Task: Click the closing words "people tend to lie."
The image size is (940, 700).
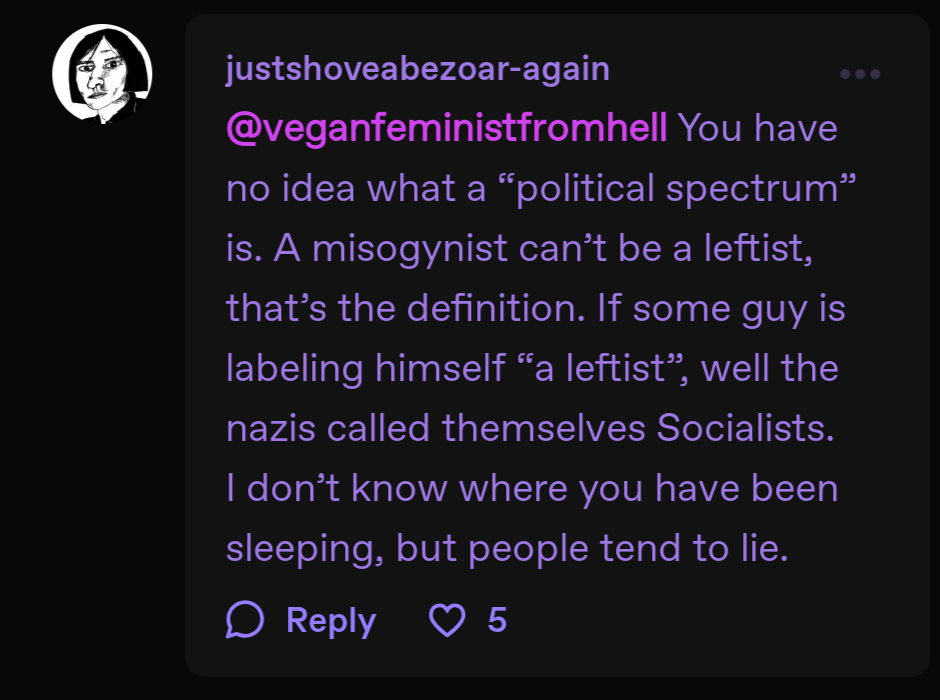Action: pos(628,548)
